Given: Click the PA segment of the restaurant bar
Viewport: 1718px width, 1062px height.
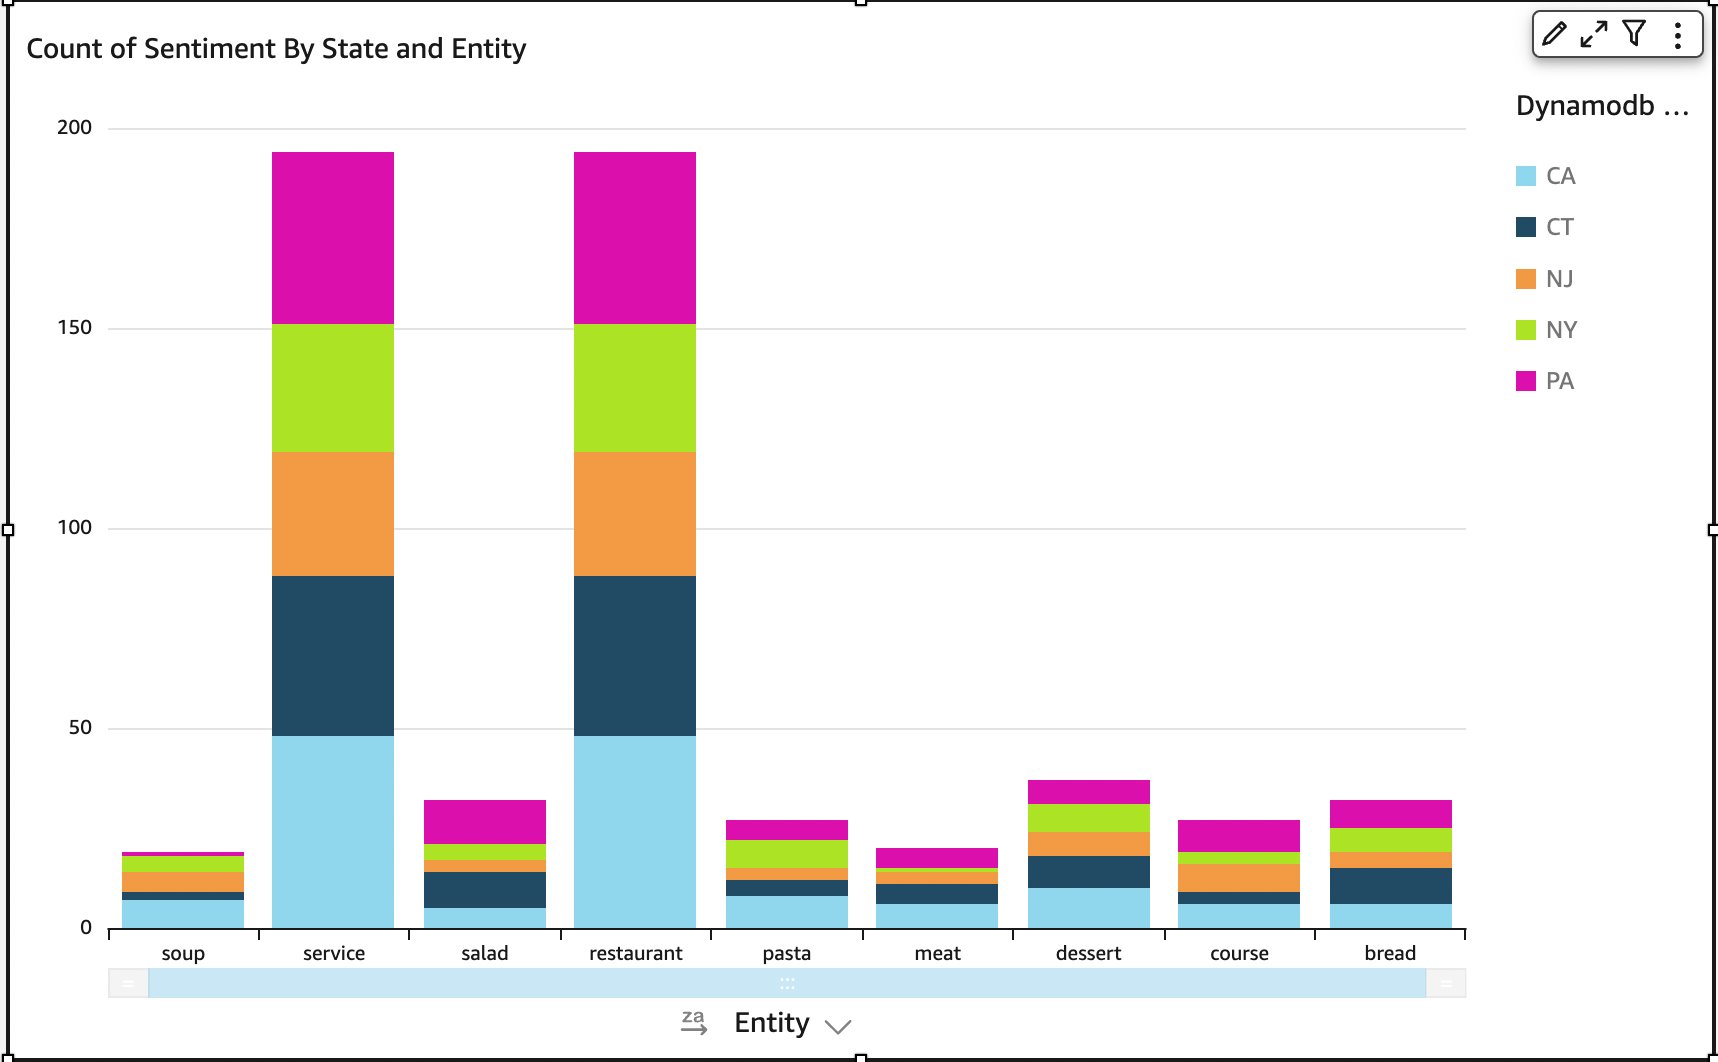Looking at the screenshot, I should coord(635,238).
